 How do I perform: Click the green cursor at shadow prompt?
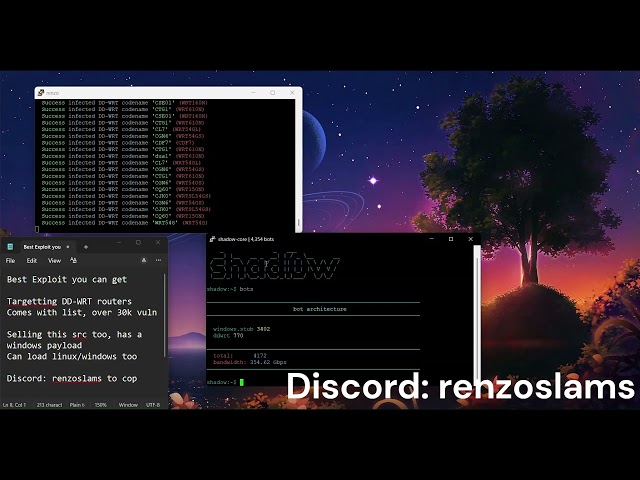(x=242, y=382)
